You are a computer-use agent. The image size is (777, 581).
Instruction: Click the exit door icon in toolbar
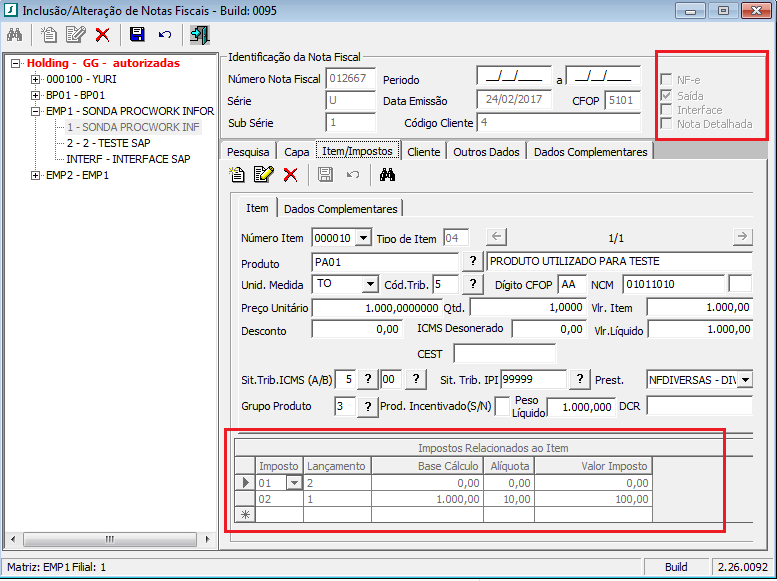199,35
